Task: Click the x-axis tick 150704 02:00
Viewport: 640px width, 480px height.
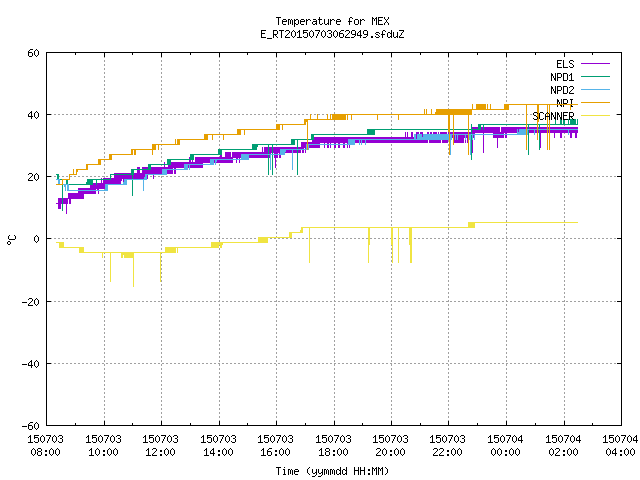Action: [x=564, y=446]
